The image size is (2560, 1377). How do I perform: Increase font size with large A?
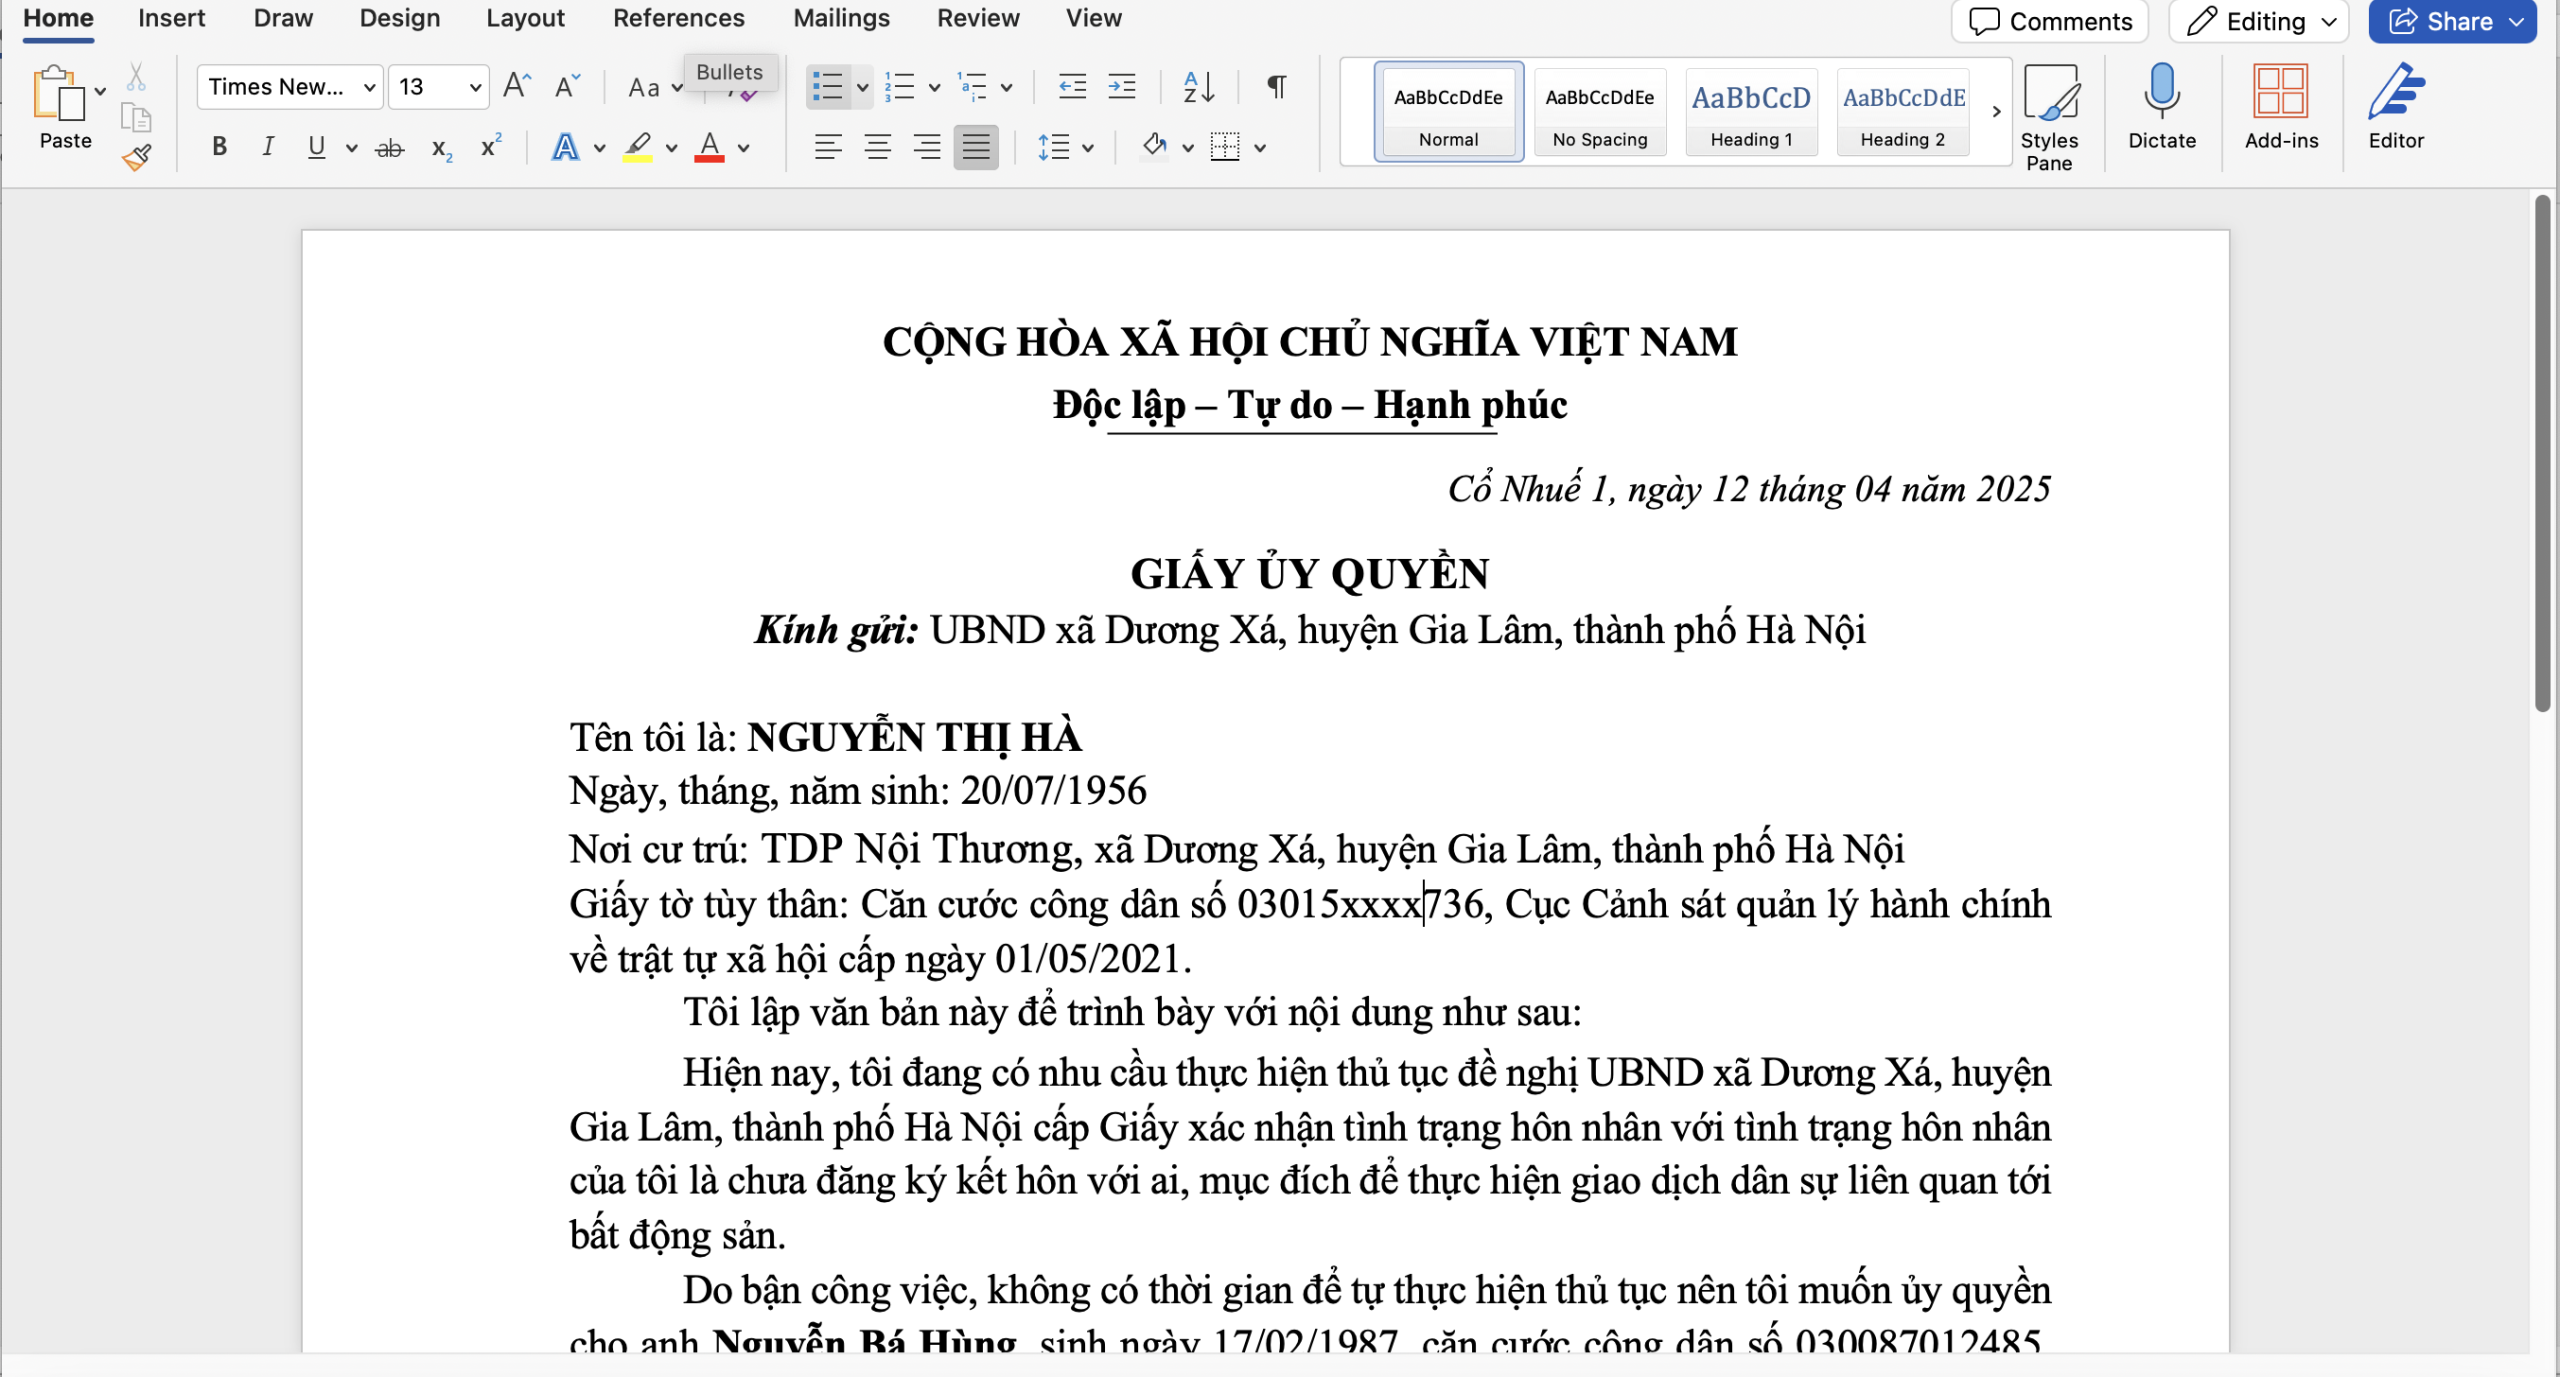[x=516, y=87]
